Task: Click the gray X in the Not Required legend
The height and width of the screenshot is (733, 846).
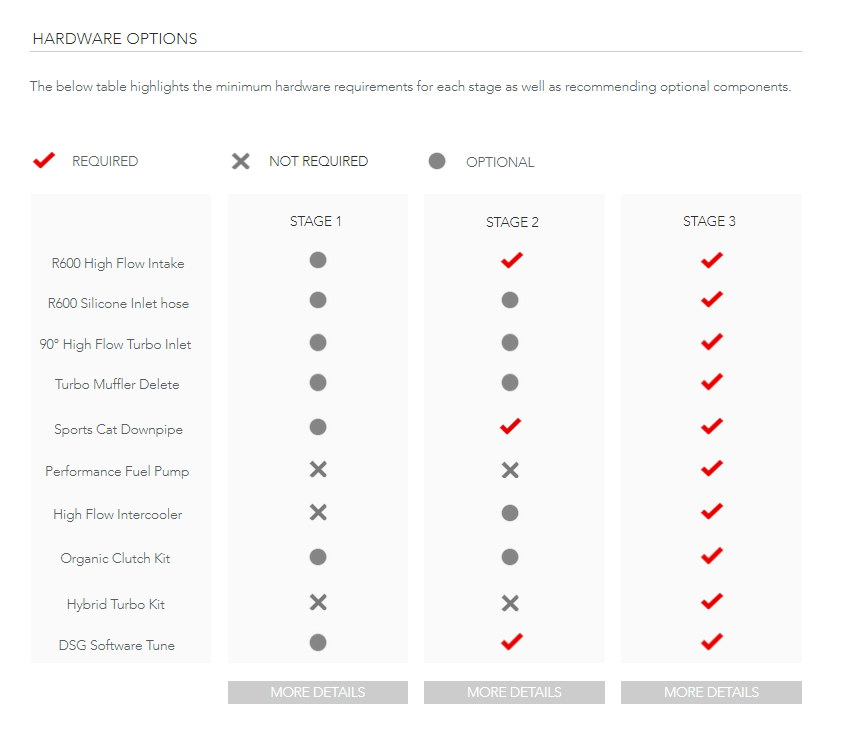Action: point(241,161)
